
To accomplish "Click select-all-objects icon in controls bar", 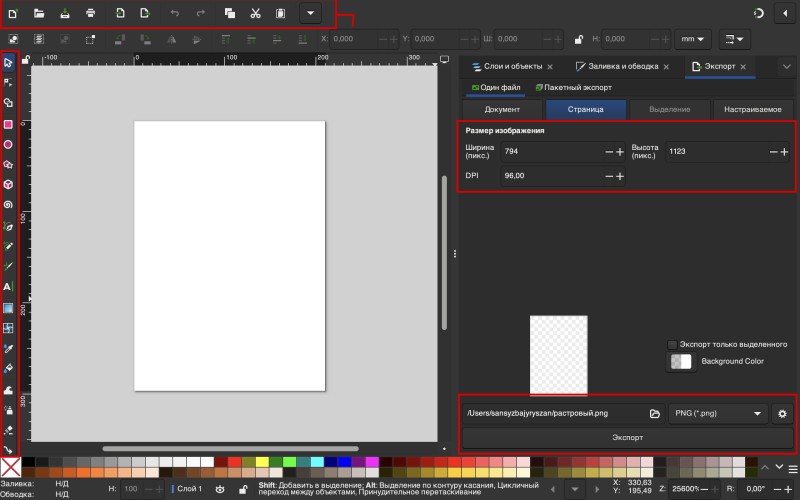I will pyautogui.click(x=13, y=39).
